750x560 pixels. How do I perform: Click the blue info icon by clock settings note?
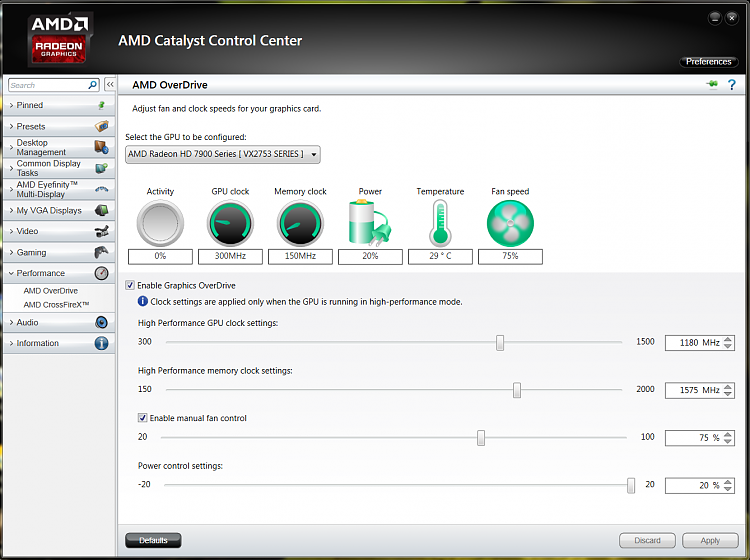(x=143, y=301)
